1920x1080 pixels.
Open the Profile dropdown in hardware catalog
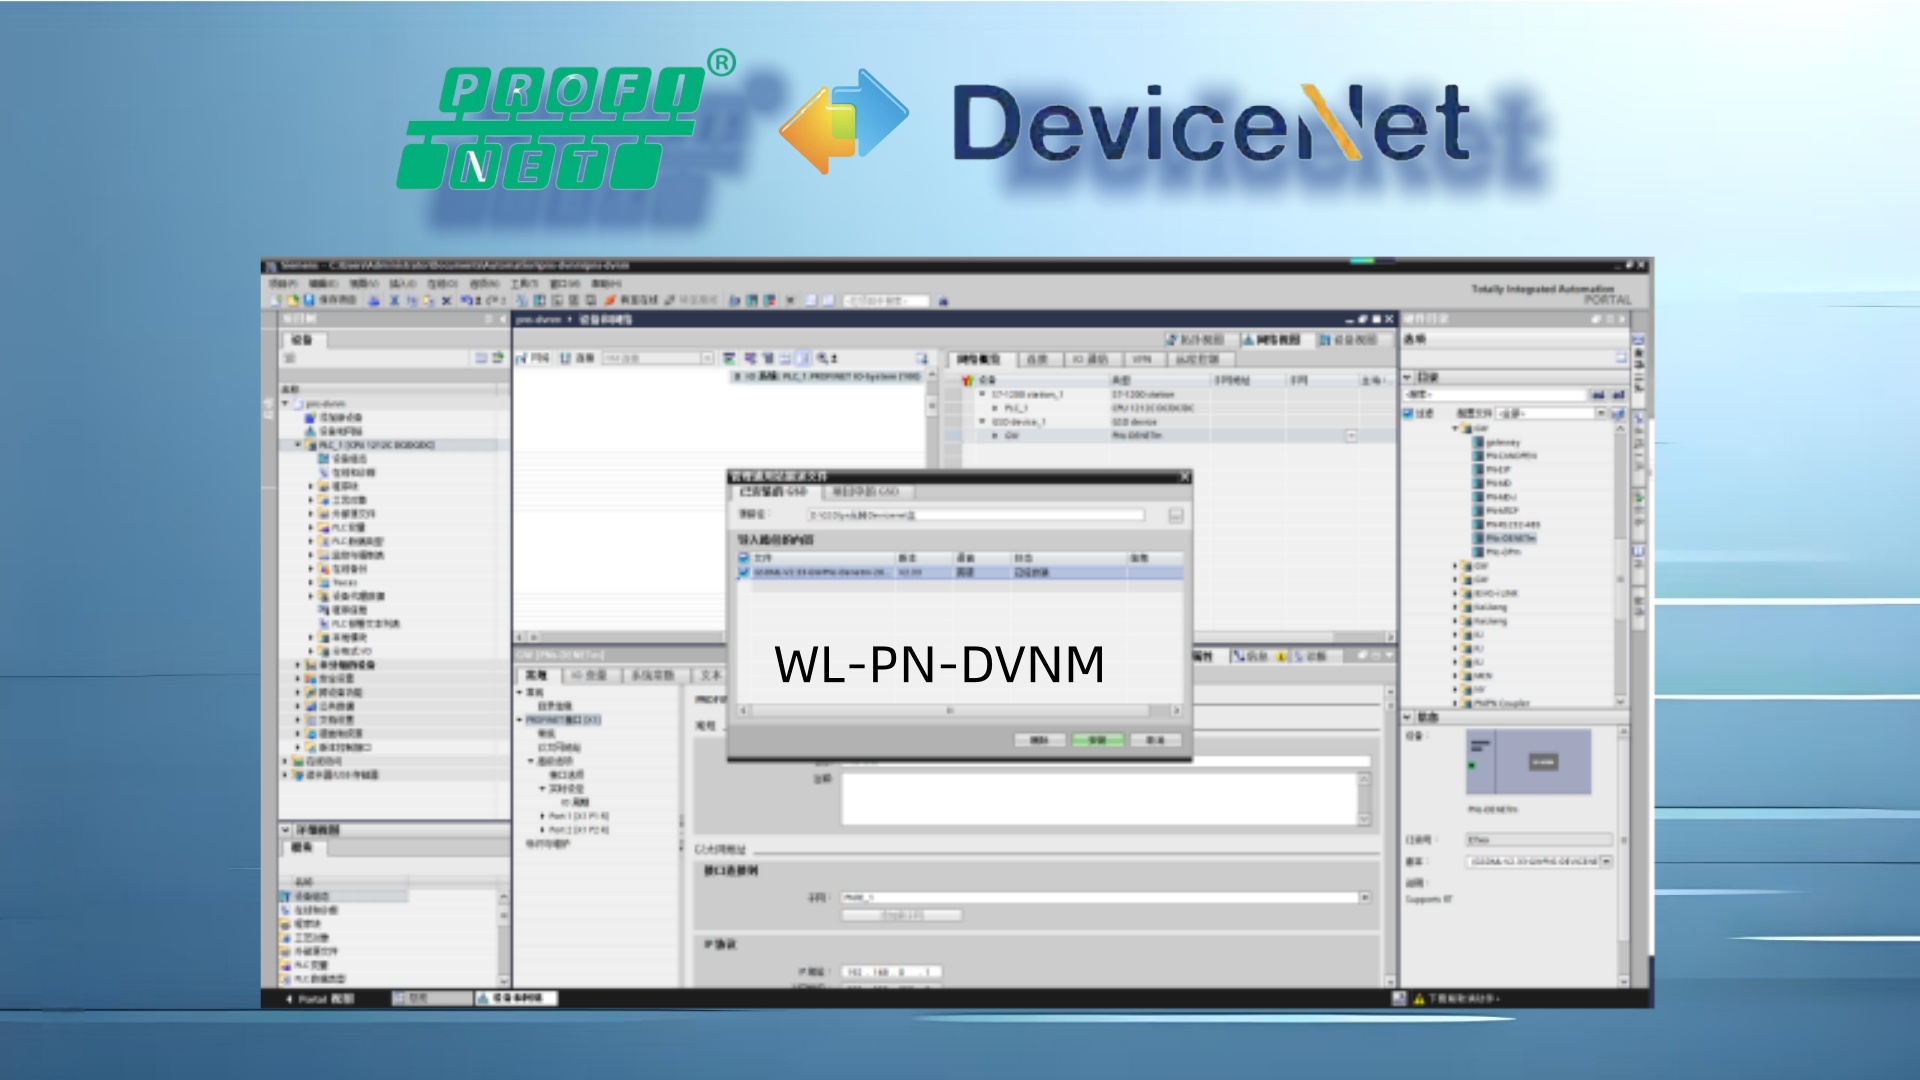pos(1600,413)
